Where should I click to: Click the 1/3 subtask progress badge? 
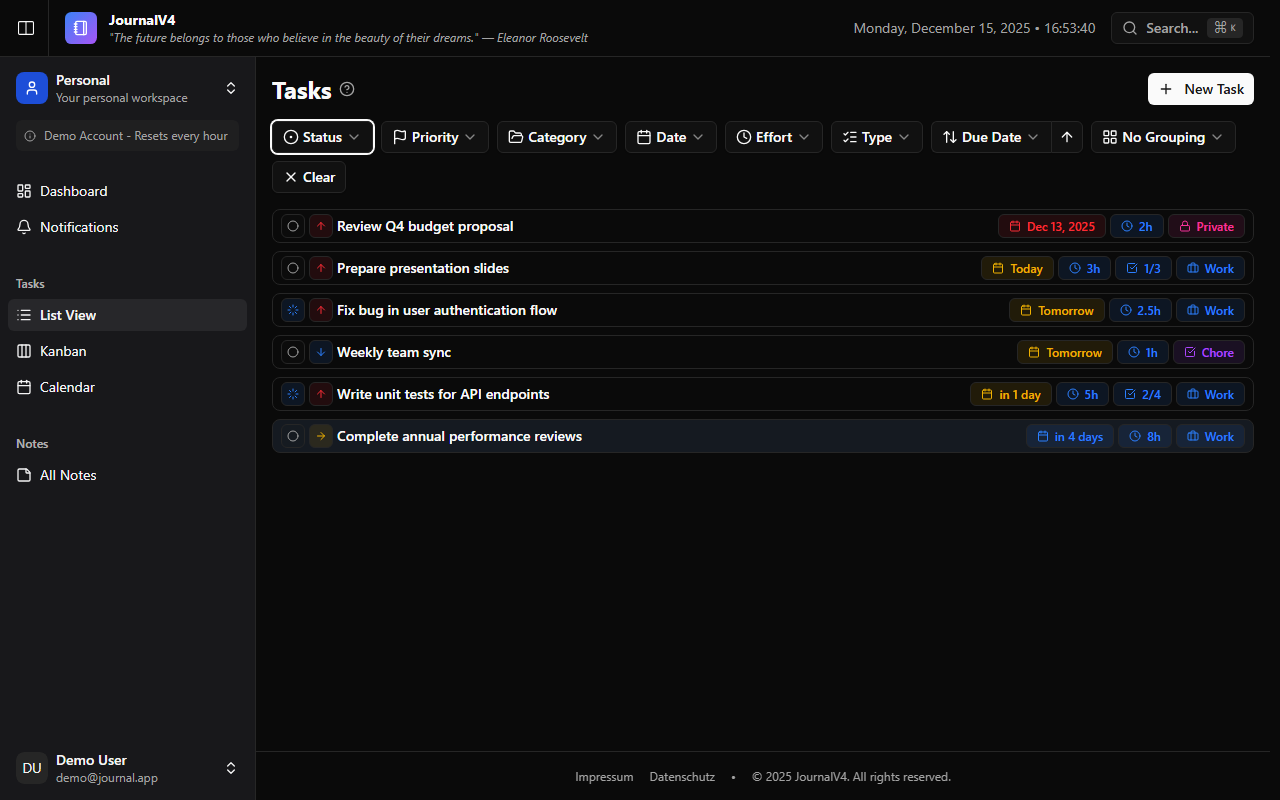1143,268
